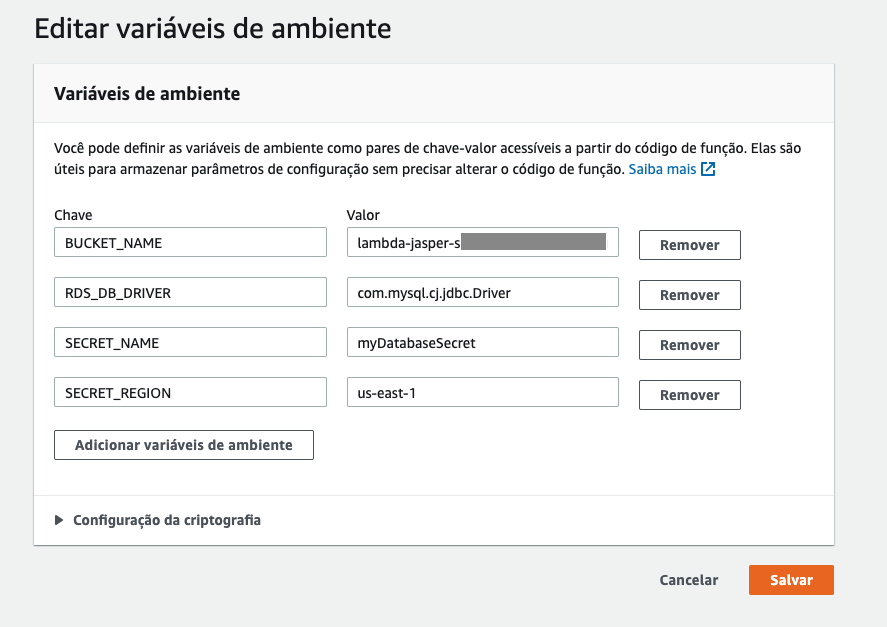Click the SECRET_REGION key field
This screenshot has width=887, height=627.
click(190, 392)
